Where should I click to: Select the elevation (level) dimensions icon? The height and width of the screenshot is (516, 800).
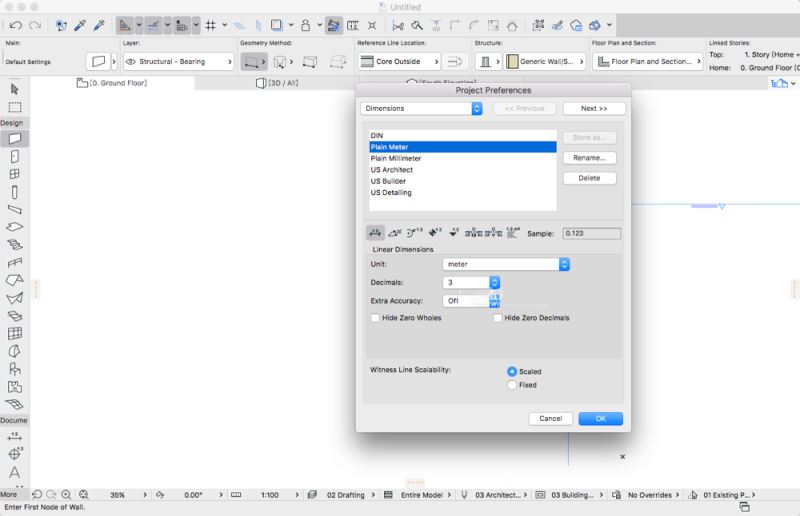(454, 233)
